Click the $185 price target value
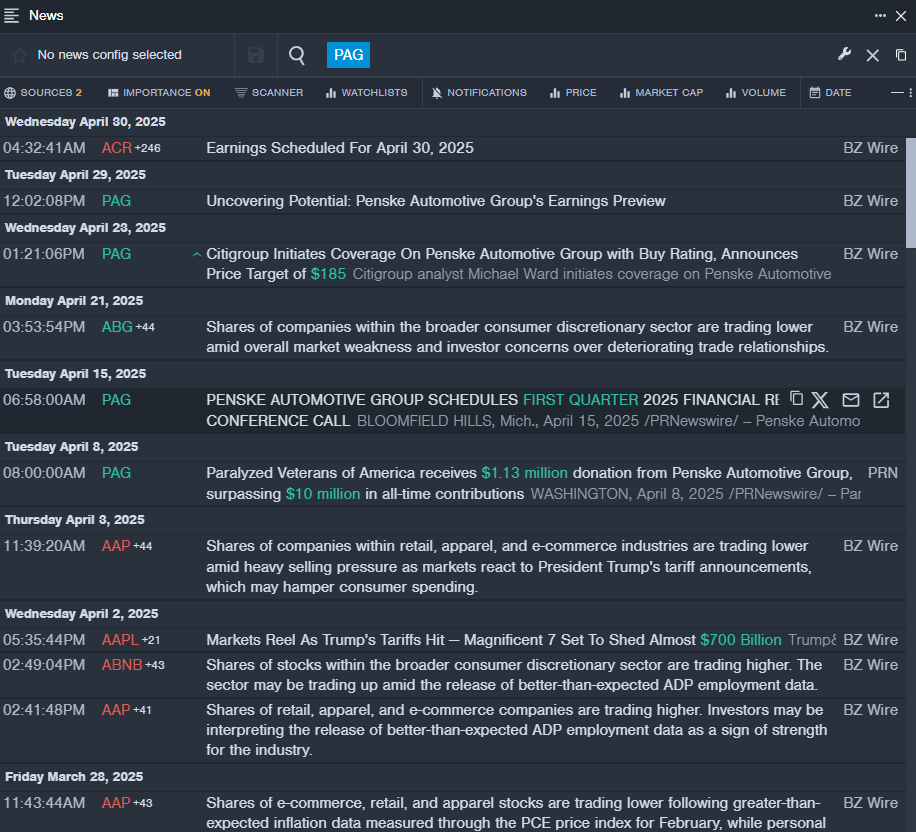This screenshot has height=832, width=916. tap(328, 274)
